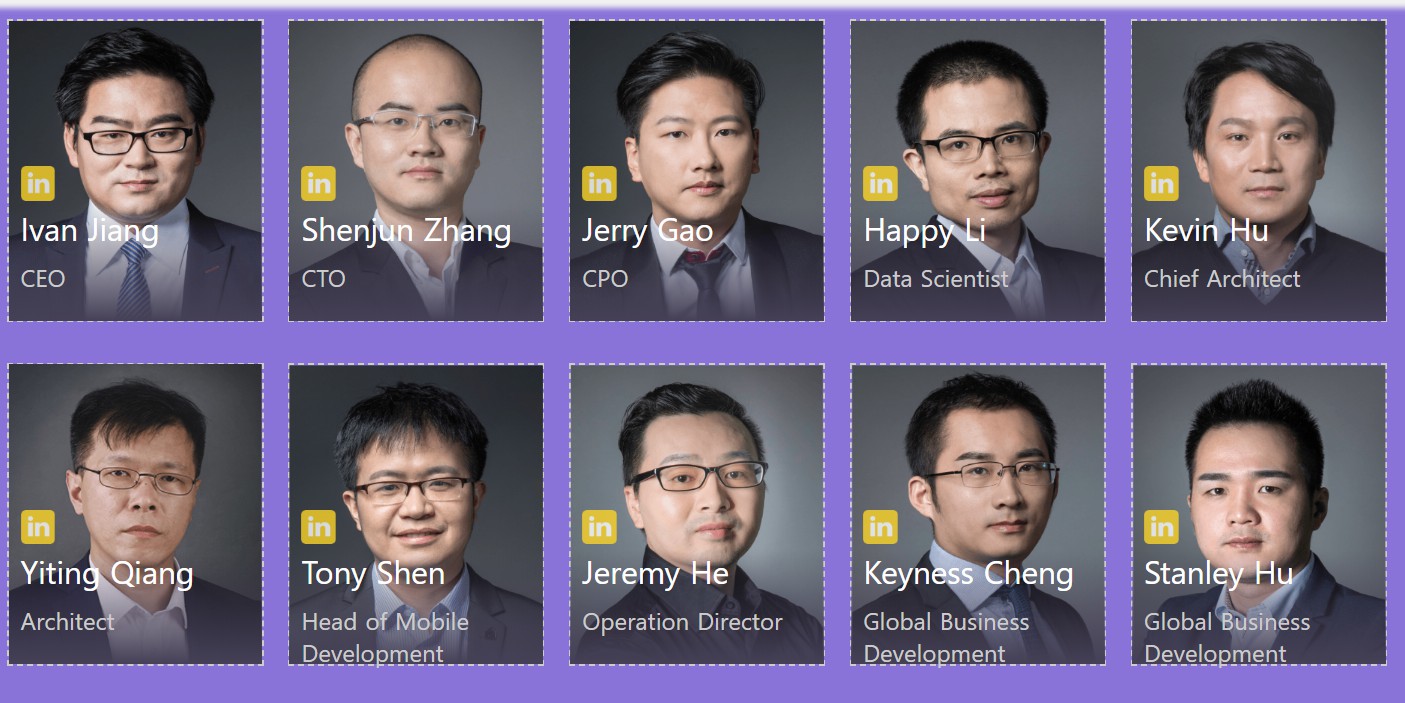Click Kevin Hu's LinkedIn icon
This screenshot has height=703, width=1405.
point(1162,184)
